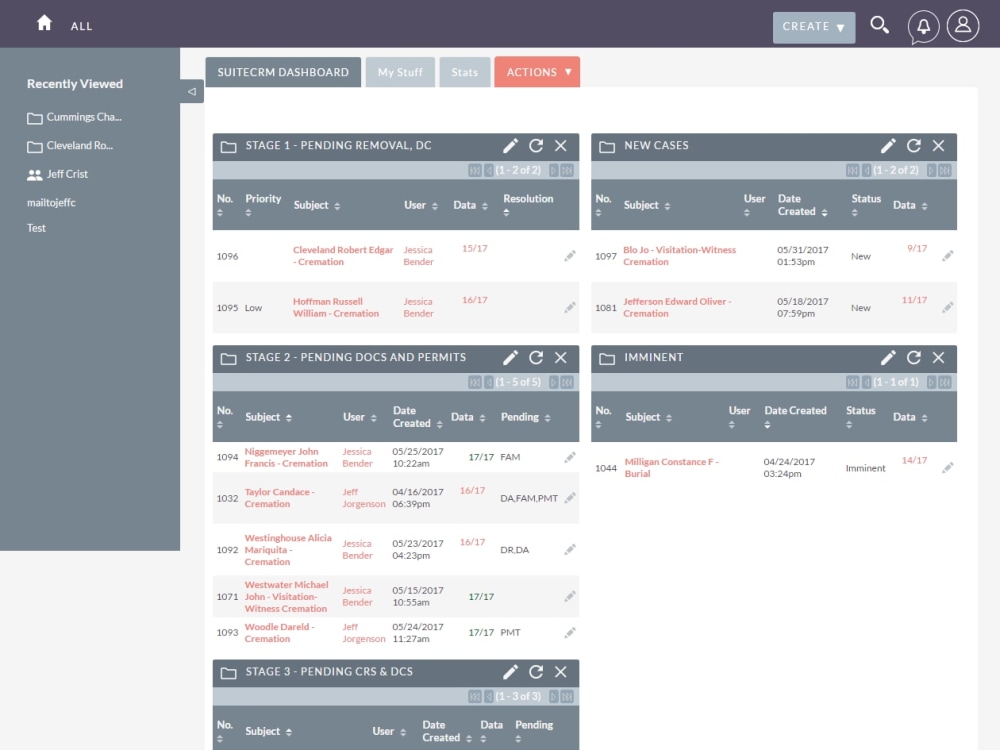Viewport: 1000px width, 750px height.
Task: Edit case 1081 via pencil icon
Action: [x=948, y=307]
